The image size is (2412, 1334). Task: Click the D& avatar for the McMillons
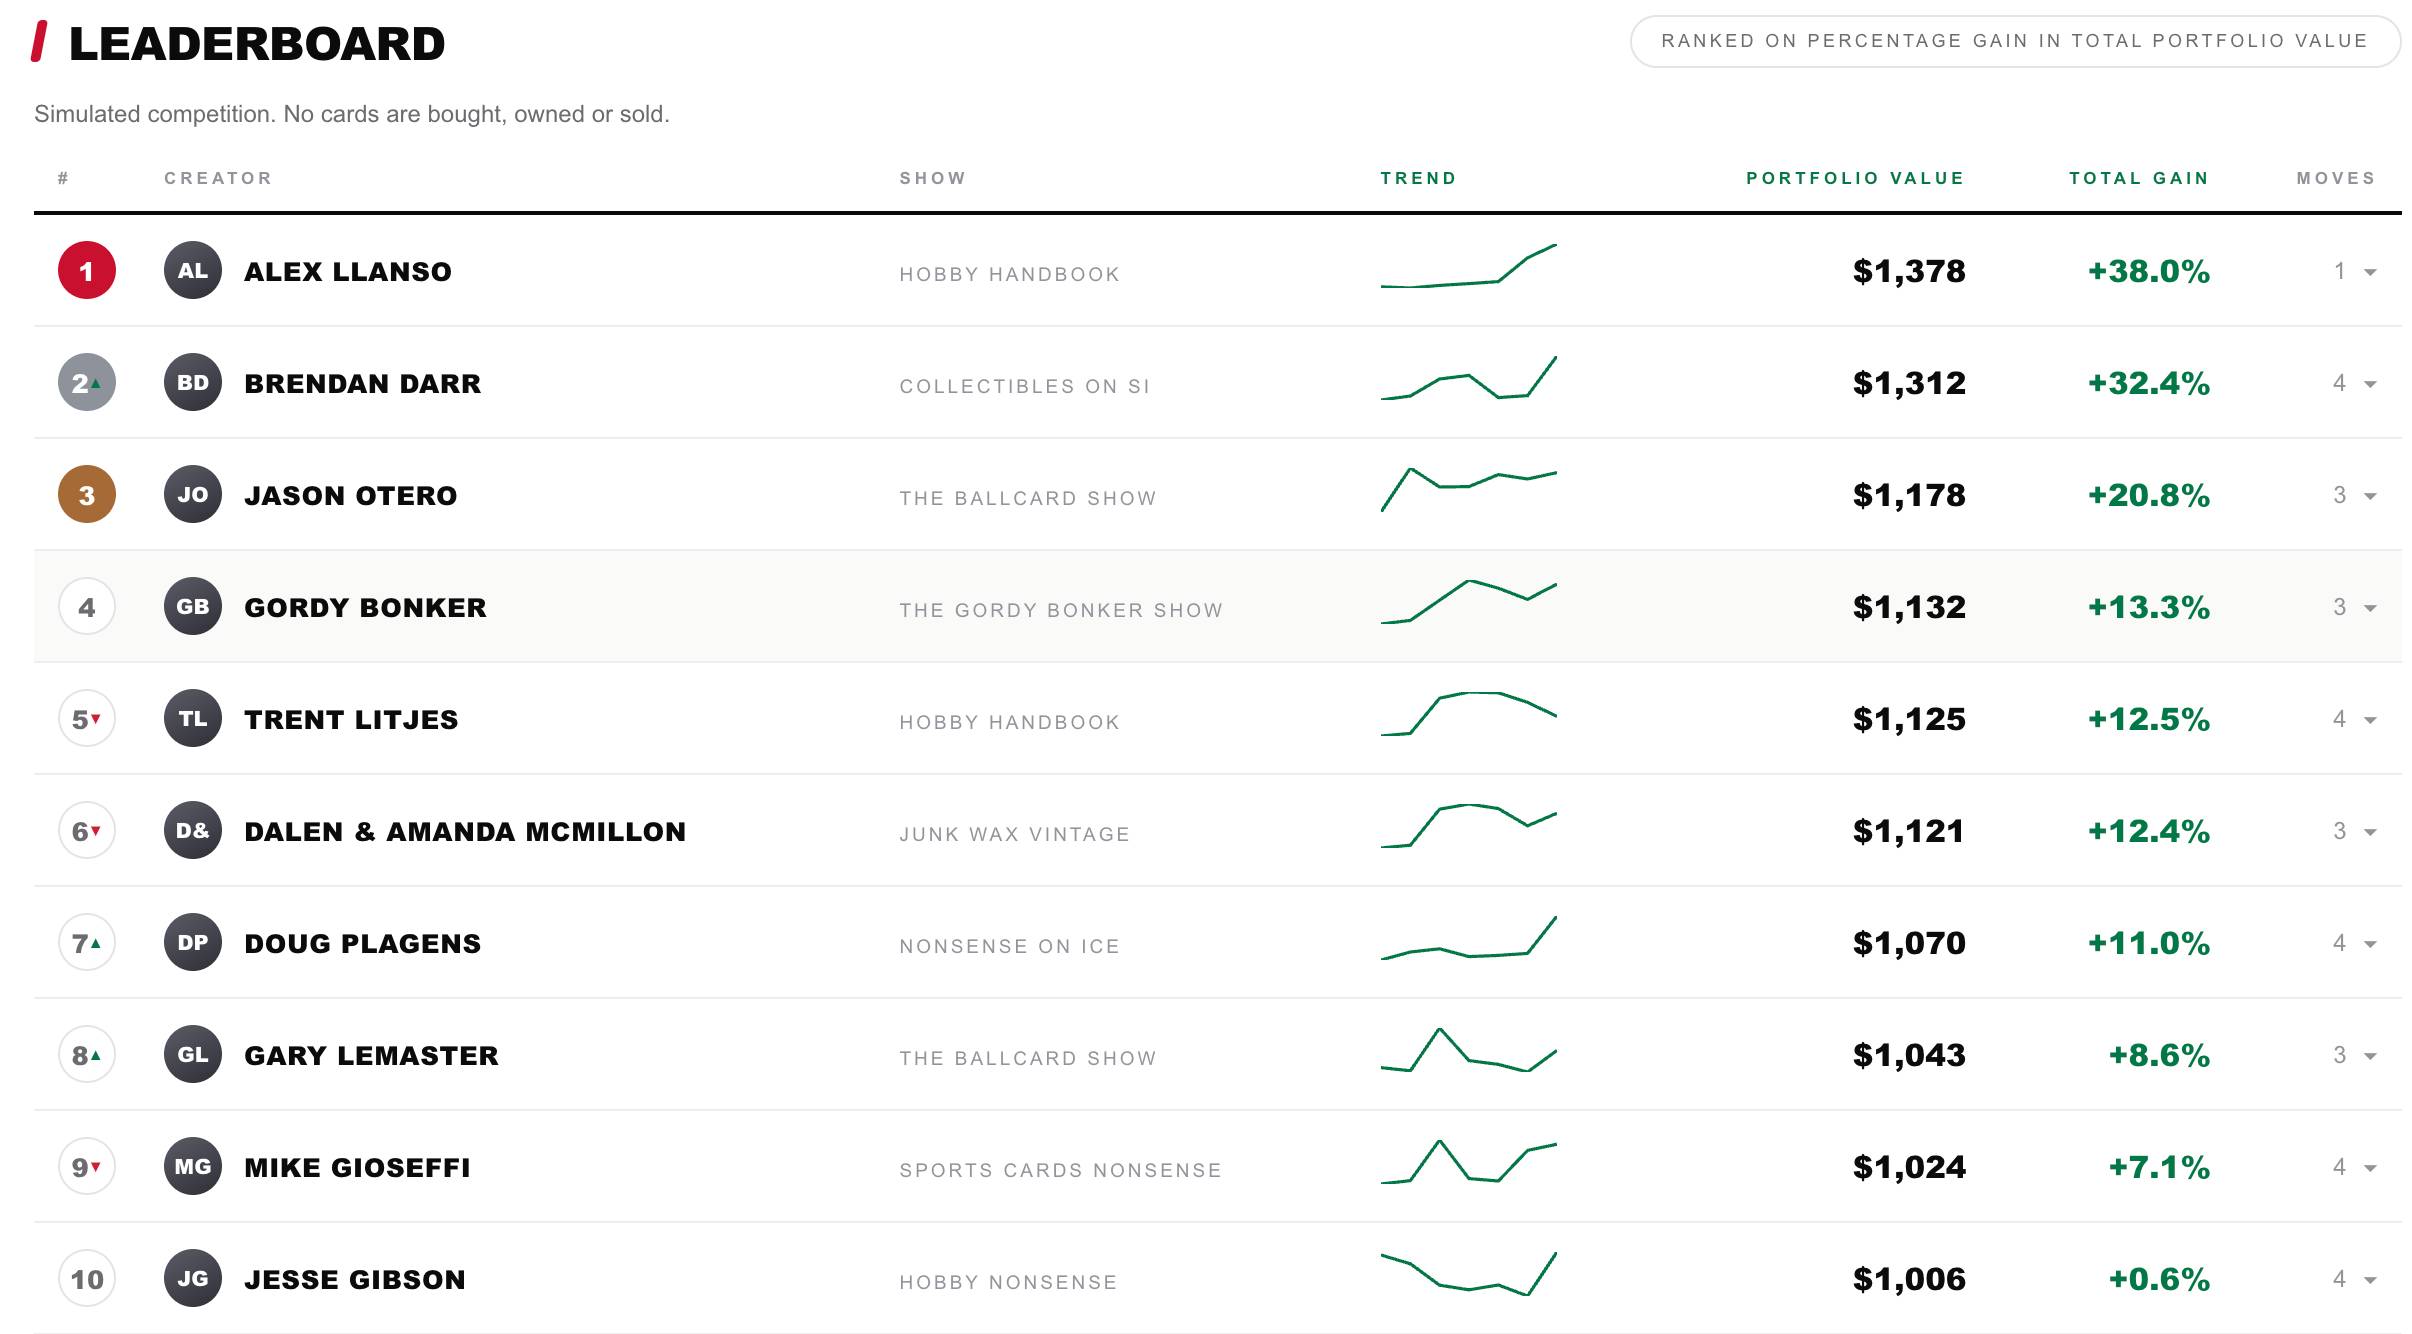point(193,830)
